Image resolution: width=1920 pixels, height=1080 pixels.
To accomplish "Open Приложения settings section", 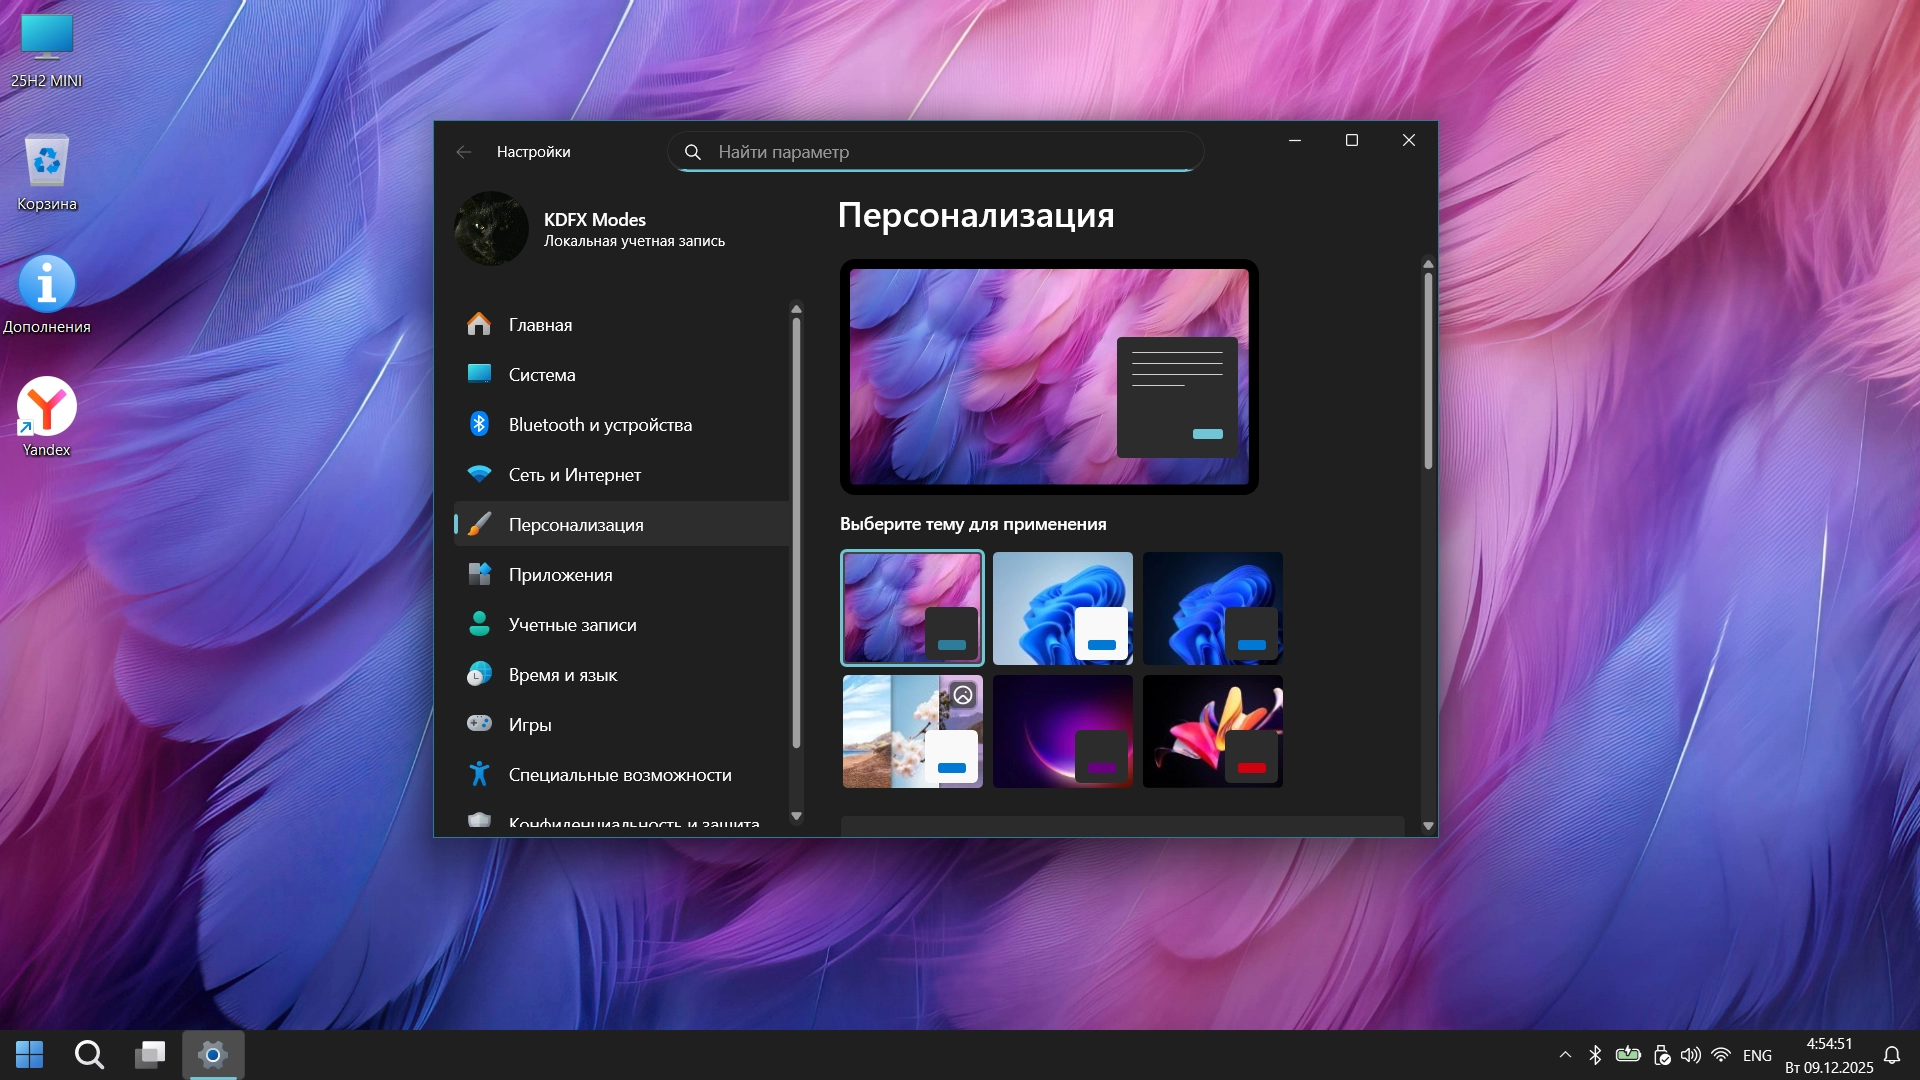I will point(560,575).
